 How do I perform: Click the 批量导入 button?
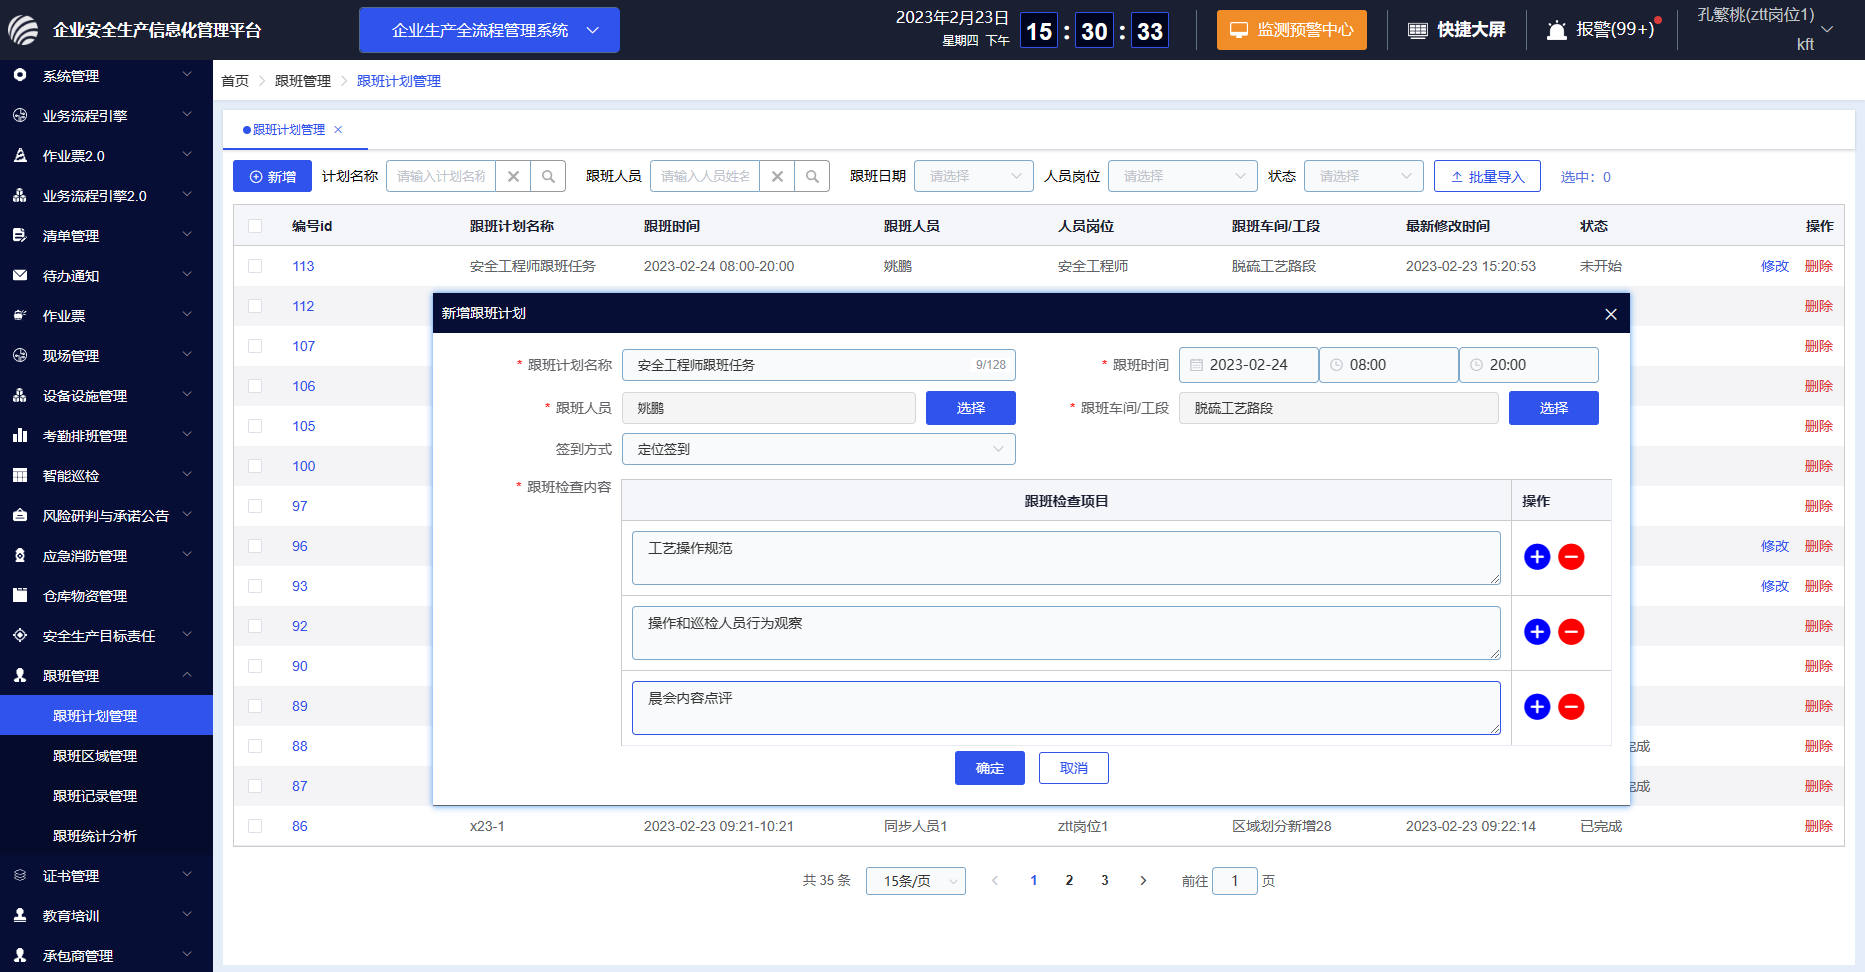[1487, 177]
